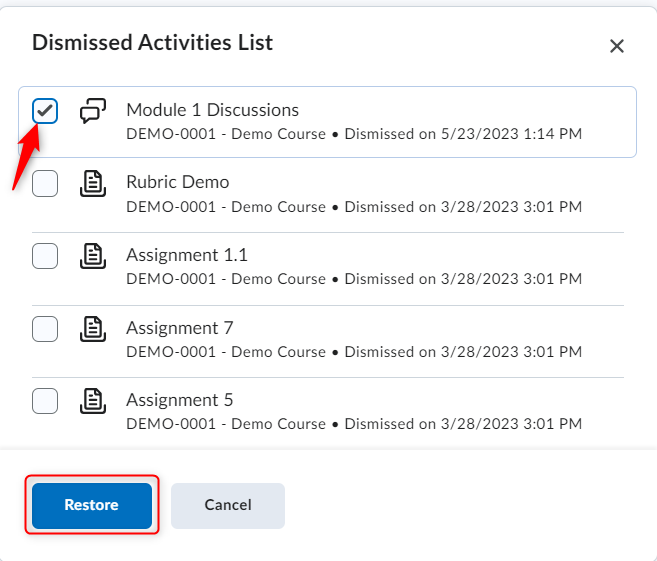Close the Dismissed Activities List dialog
The image size is (657, 561).
click(617, 46)
